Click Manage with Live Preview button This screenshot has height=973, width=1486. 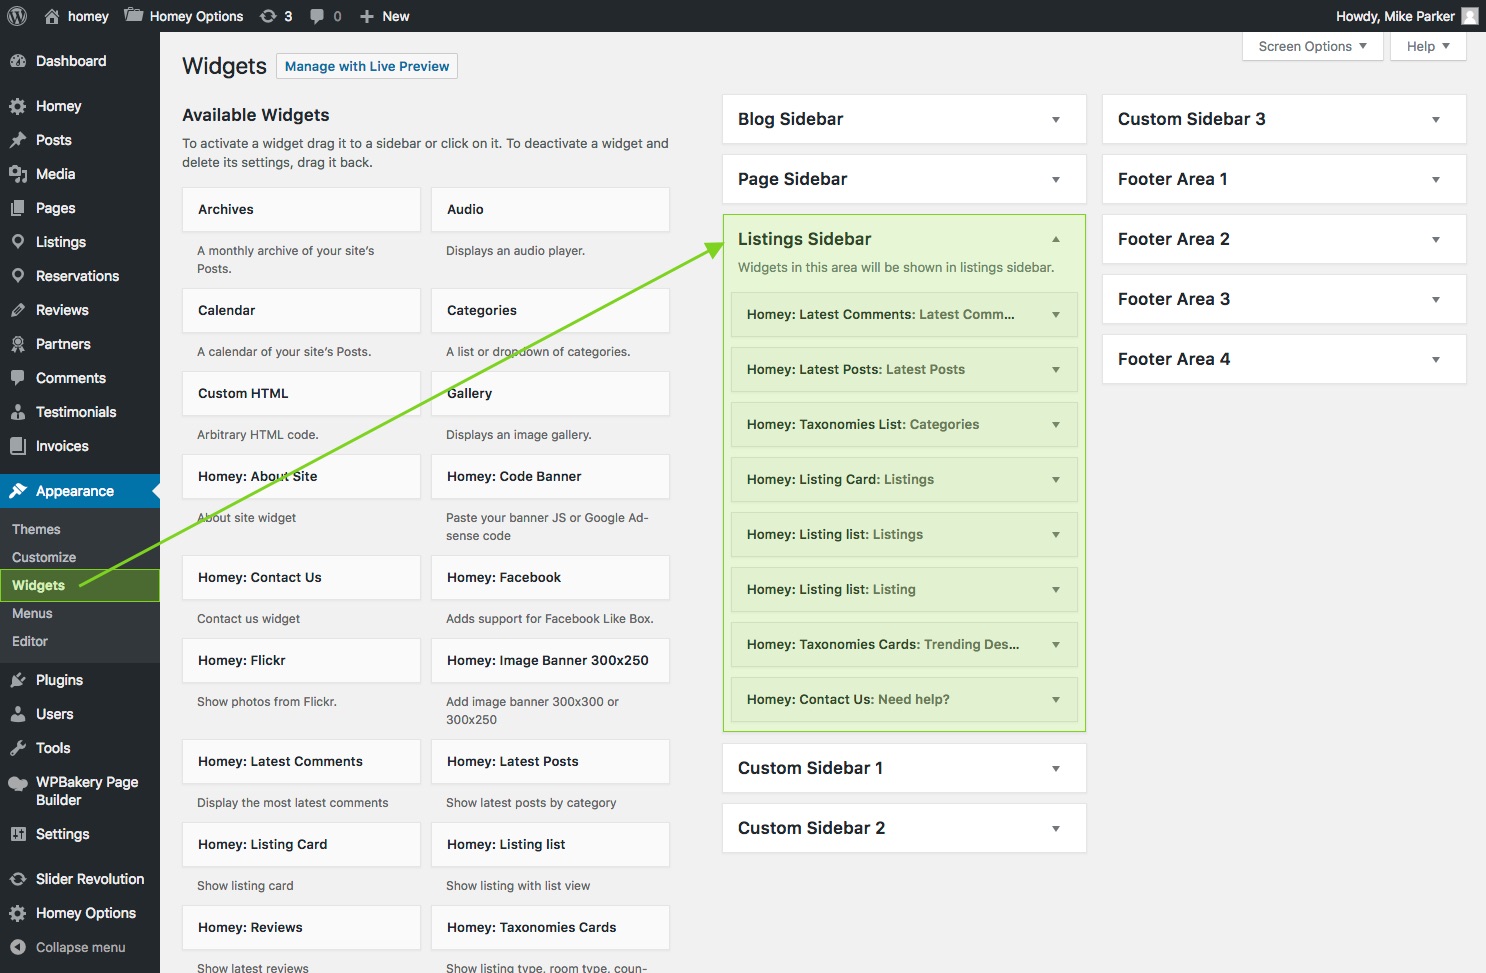(x=367, y=66)
